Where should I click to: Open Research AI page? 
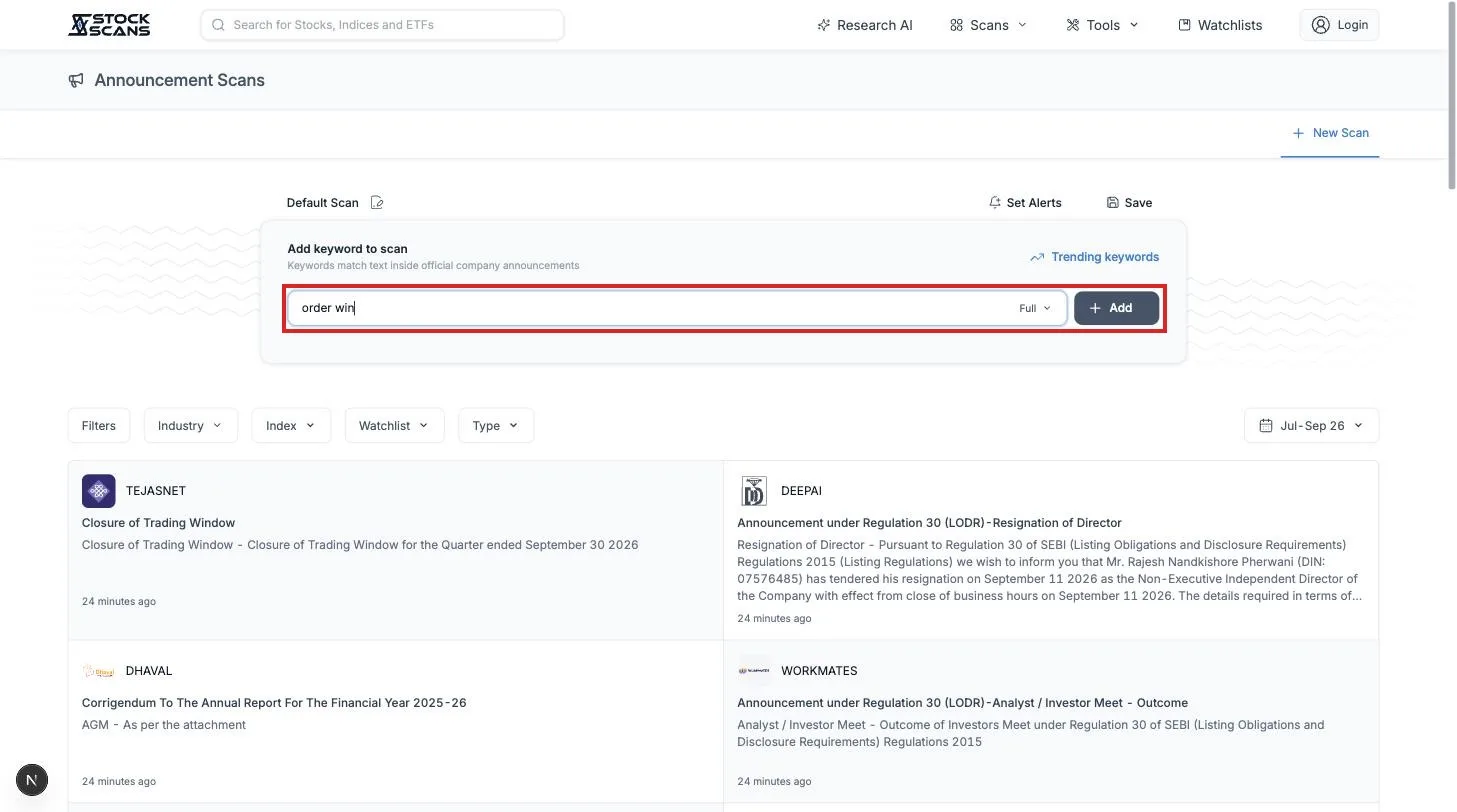865,25
